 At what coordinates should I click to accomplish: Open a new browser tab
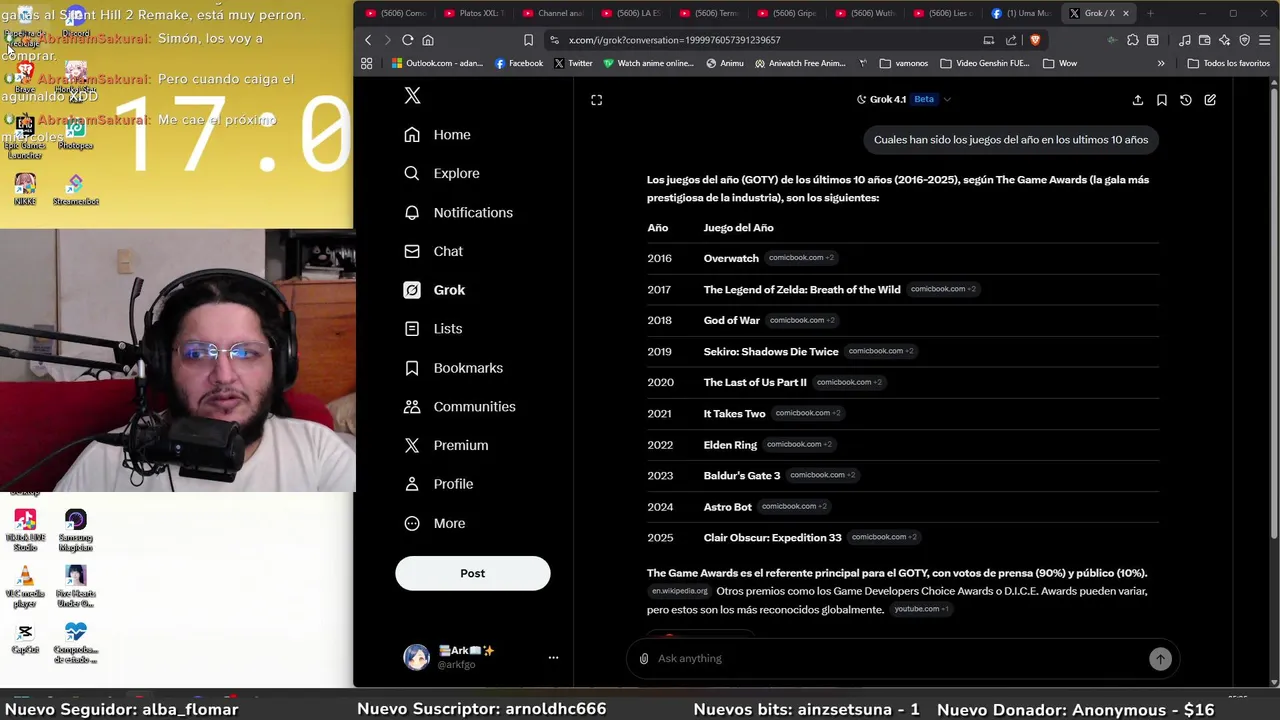click(1150, 13)
